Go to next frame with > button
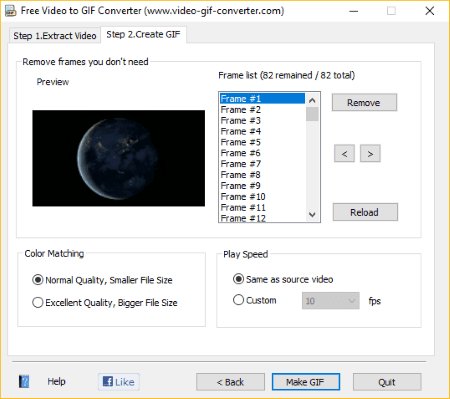450x399 pixels. 370,154
